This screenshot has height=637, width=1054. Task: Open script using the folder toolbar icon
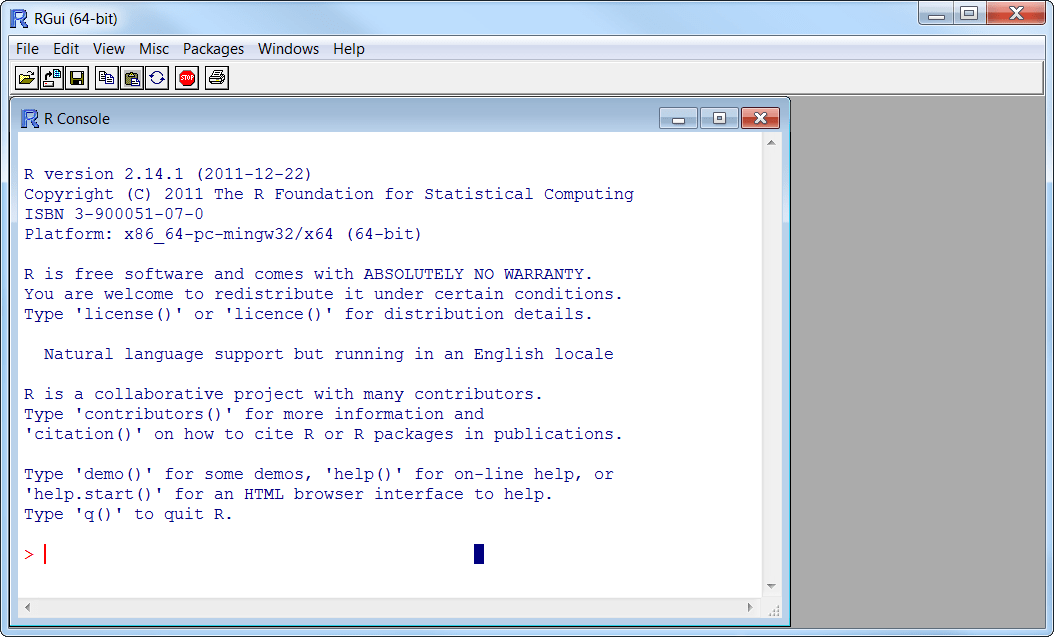coord(27,78)
